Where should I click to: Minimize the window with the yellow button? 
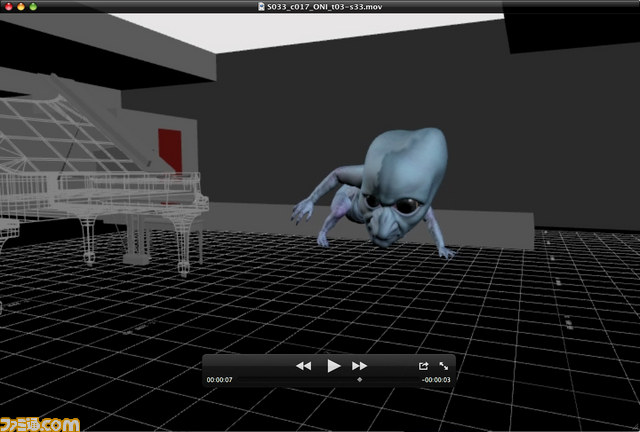21,7
